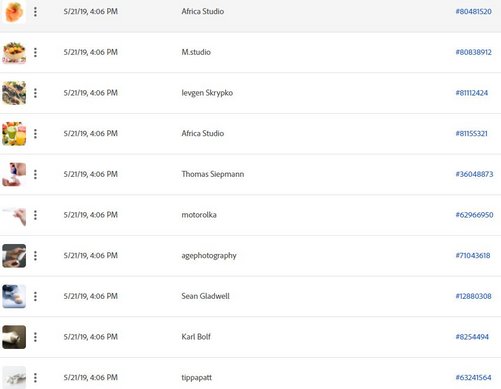The image size is (501, 389).
Task: Open the three-dot menu for the Sean Gladwell row
Action: [35, 296]
